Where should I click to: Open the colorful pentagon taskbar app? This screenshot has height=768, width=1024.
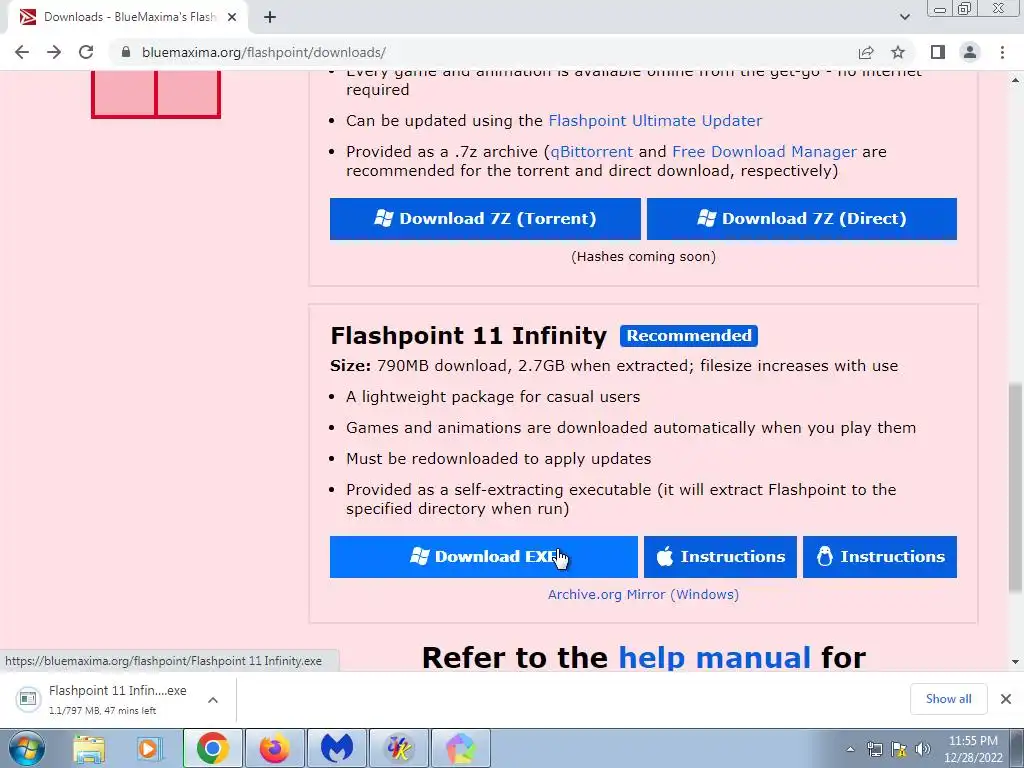click(460, 748)
